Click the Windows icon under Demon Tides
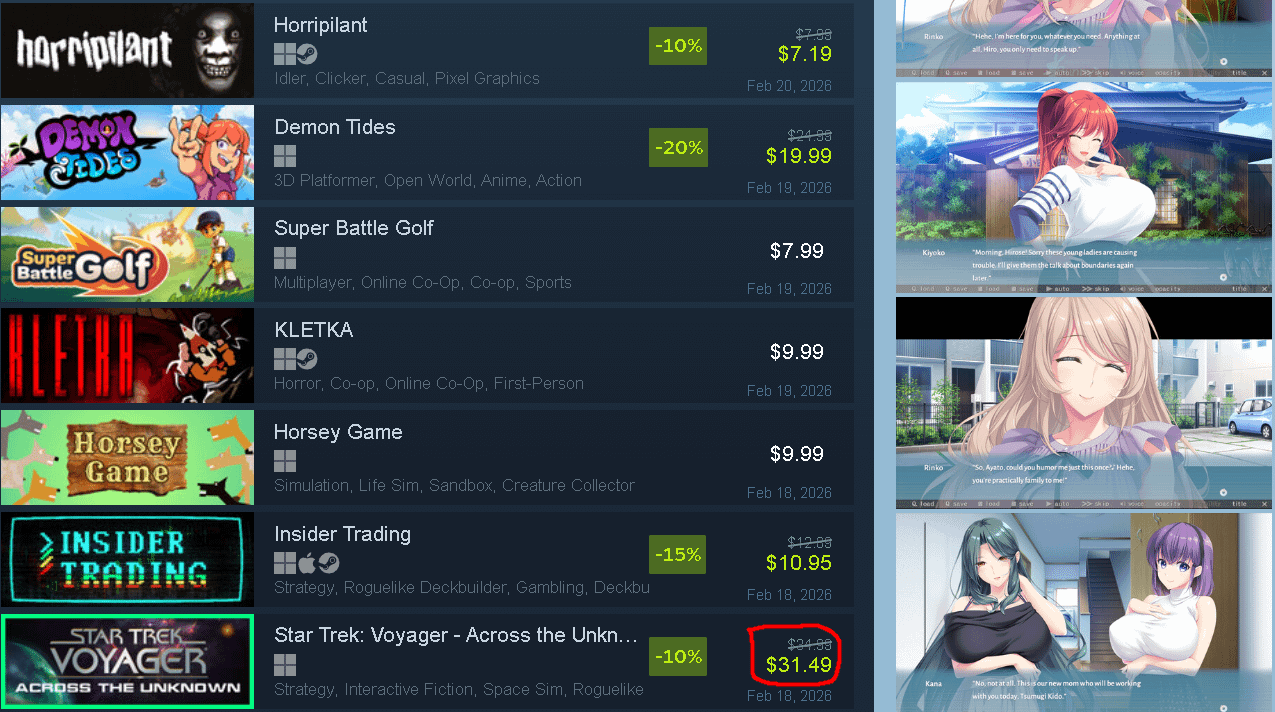1275x712 pixels. (285, 156)
